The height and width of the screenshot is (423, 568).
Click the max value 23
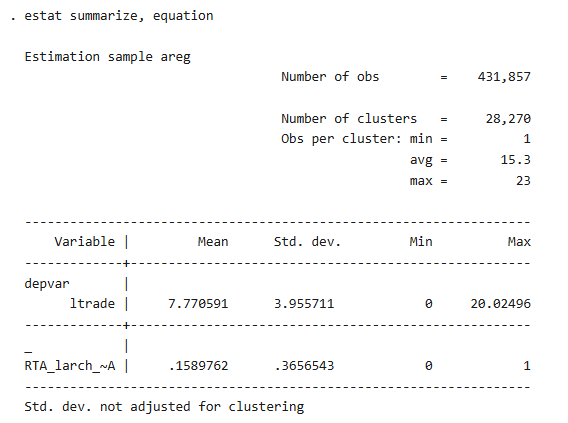(523, 180)
